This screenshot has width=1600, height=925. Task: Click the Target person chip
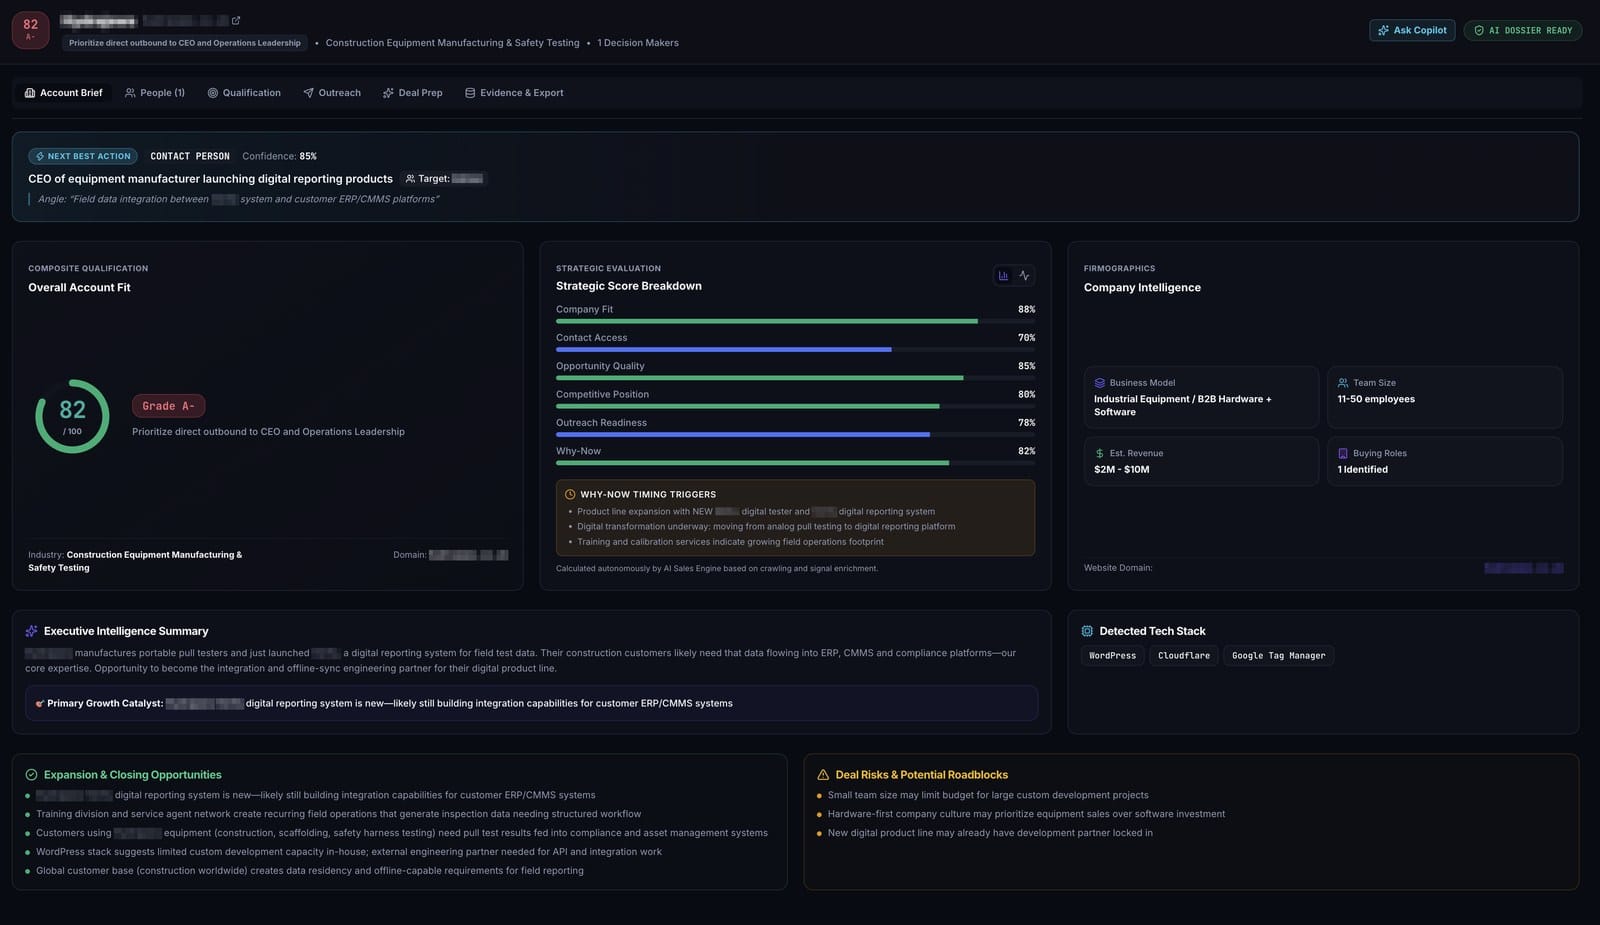click(444, 179)
